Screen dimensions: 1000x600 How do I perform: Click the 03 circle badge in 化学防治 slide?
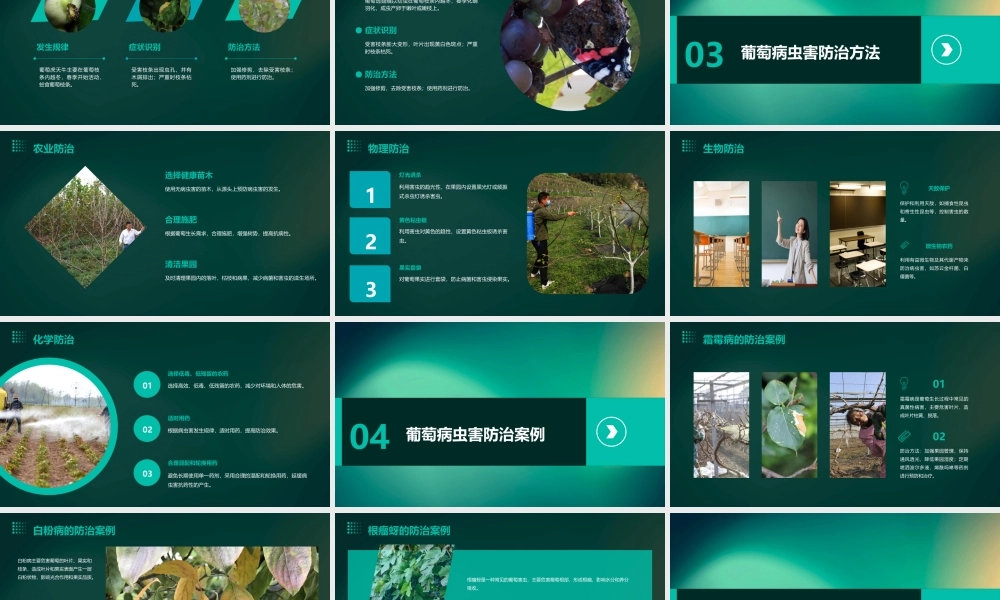pos(147,473)
